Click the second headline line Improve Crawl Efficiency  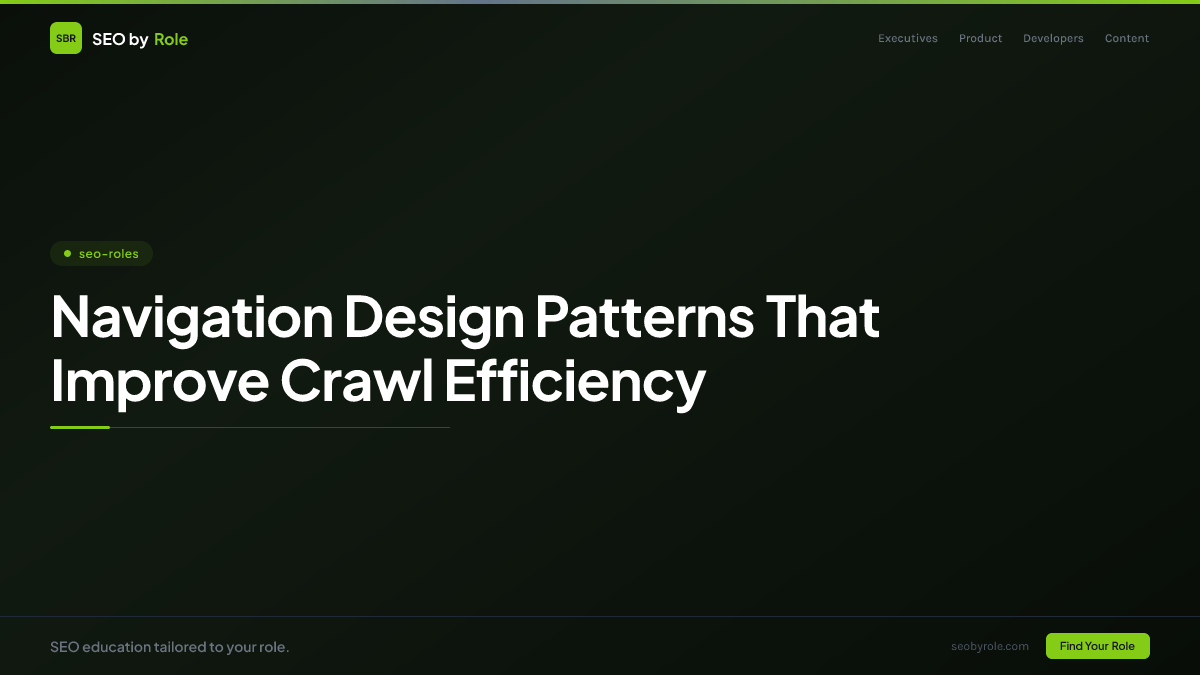coord(378,381)
